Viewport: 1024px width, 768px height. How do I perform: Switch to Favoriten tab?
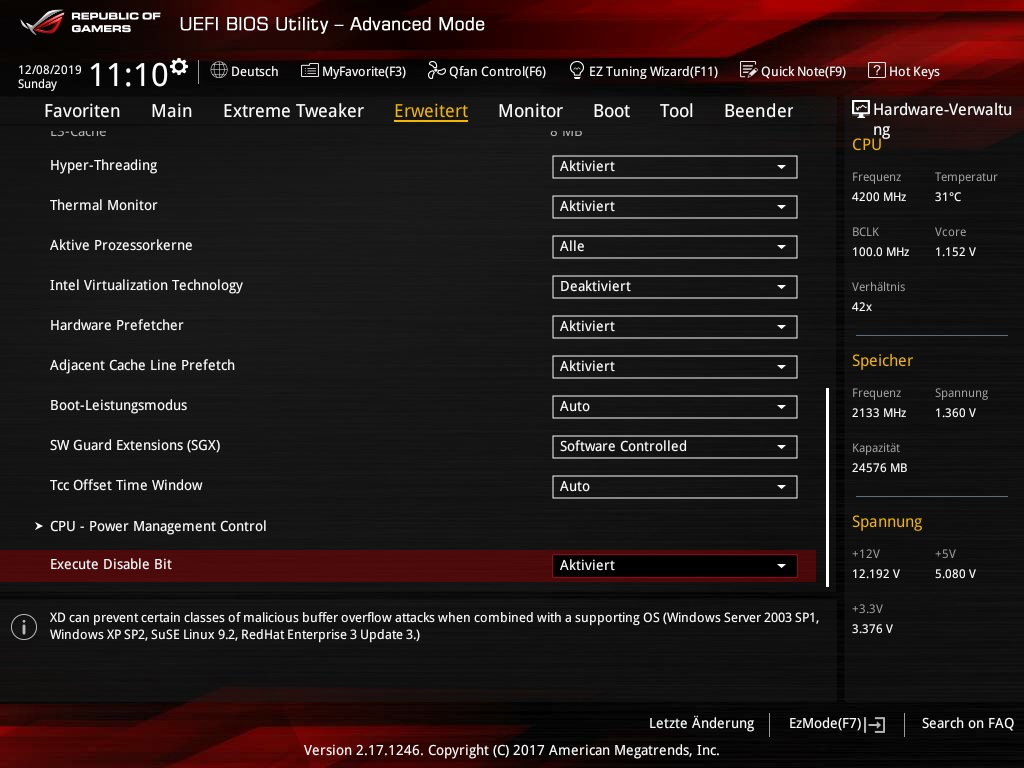tap(82, 110)
